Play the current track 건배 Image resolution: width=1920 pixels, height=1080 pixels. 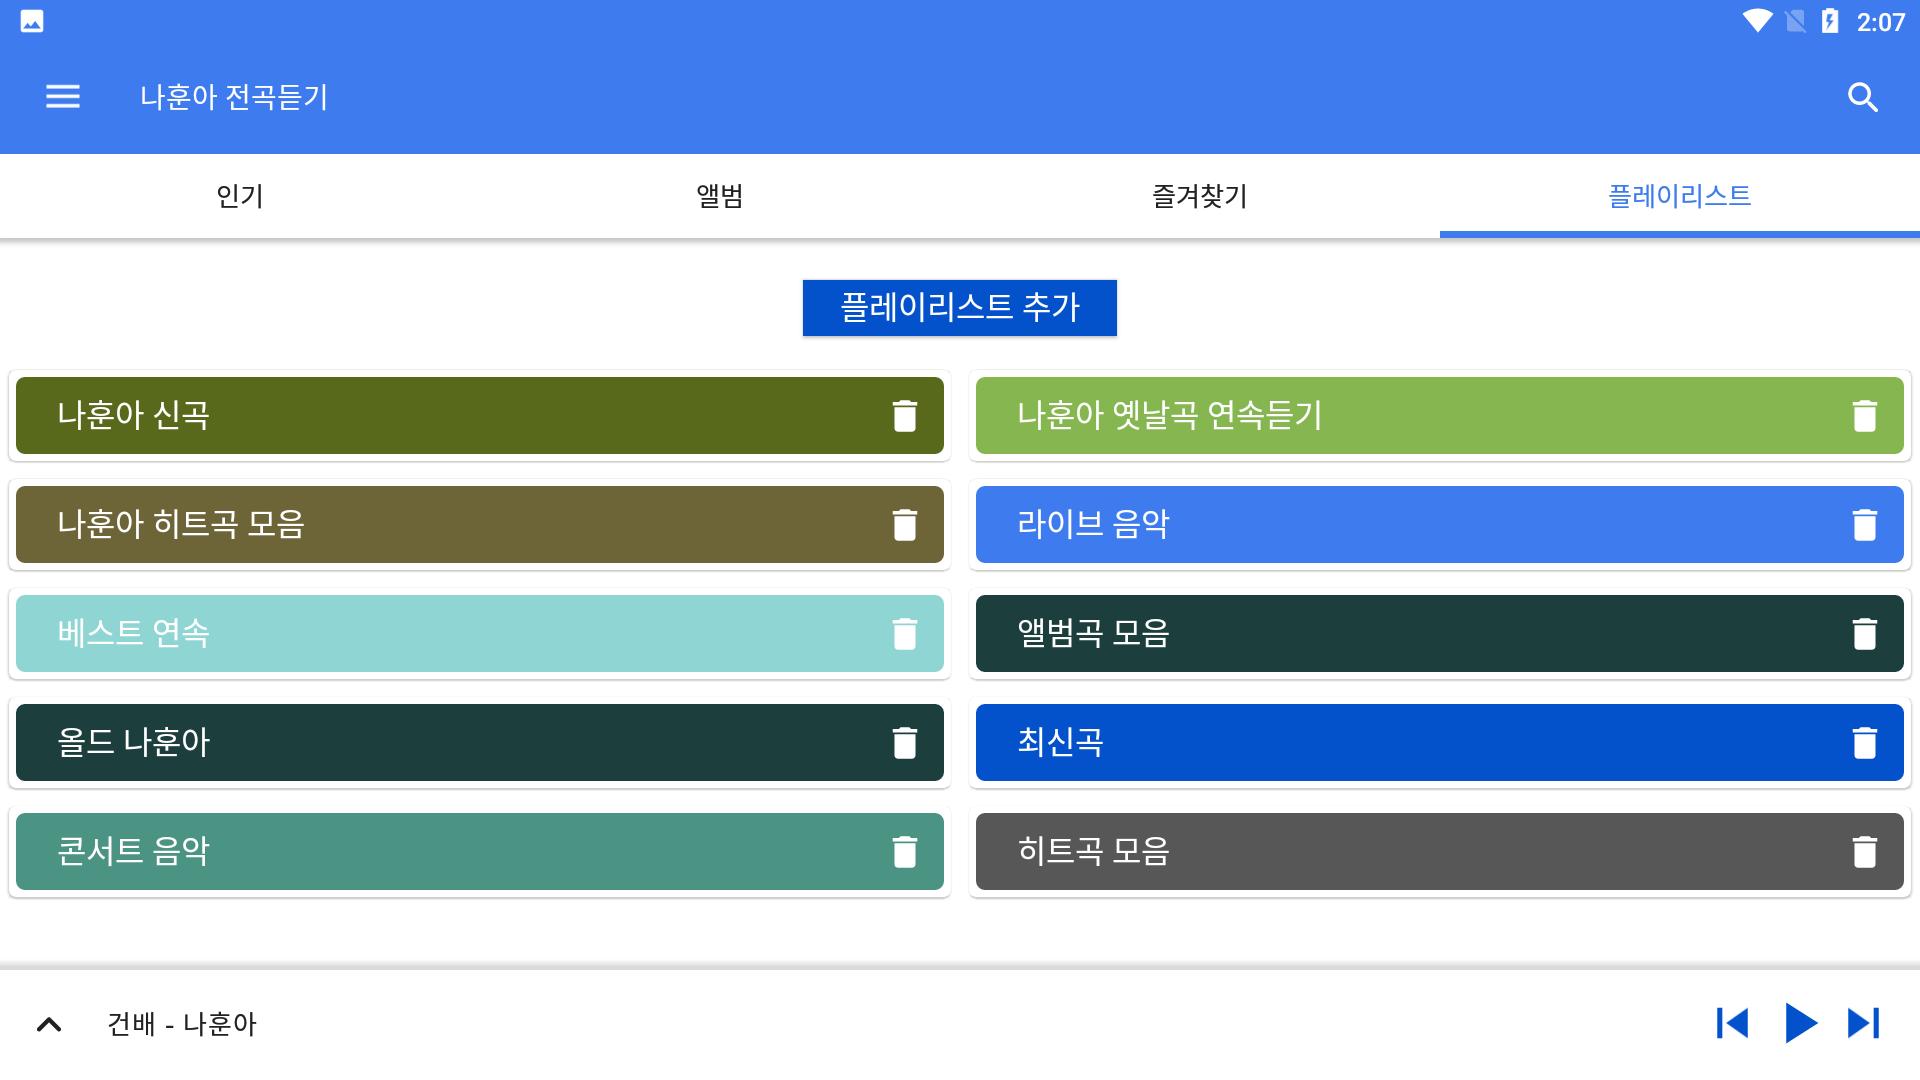1800,1023
